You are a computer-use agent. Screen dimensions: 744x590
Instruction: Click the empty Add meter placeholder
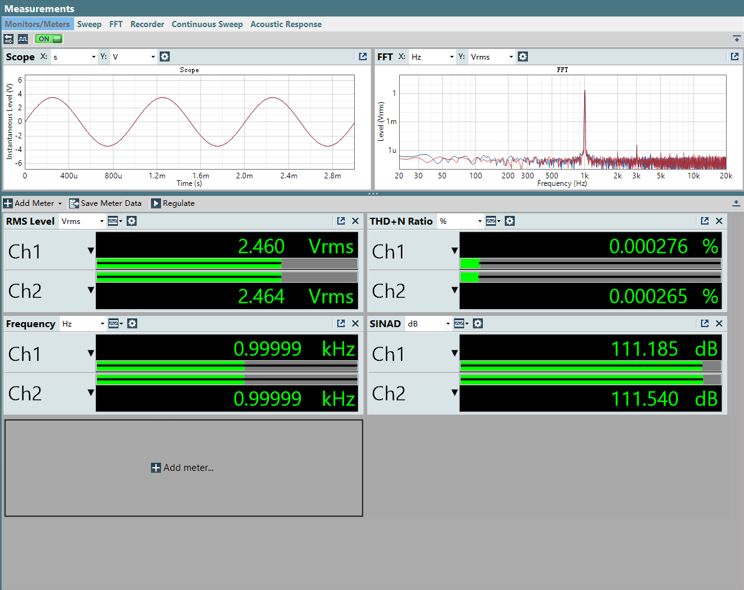pos(184,468)
